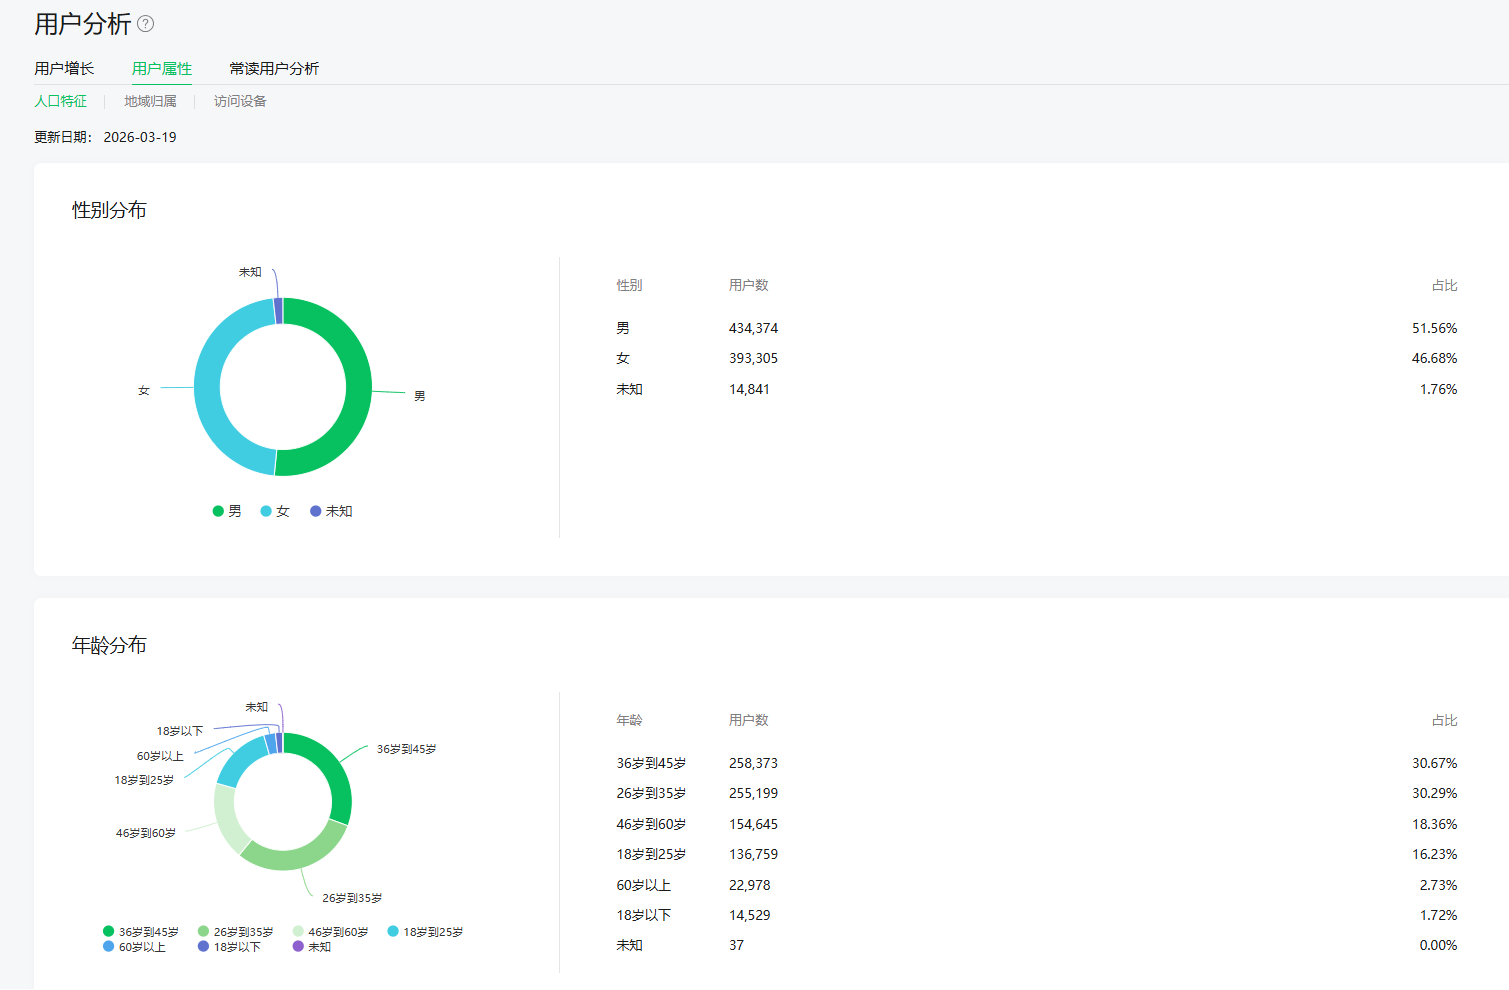Open the 访问设备 sub-tab
The image size is (1509, 990).
(x=240, y=101)
